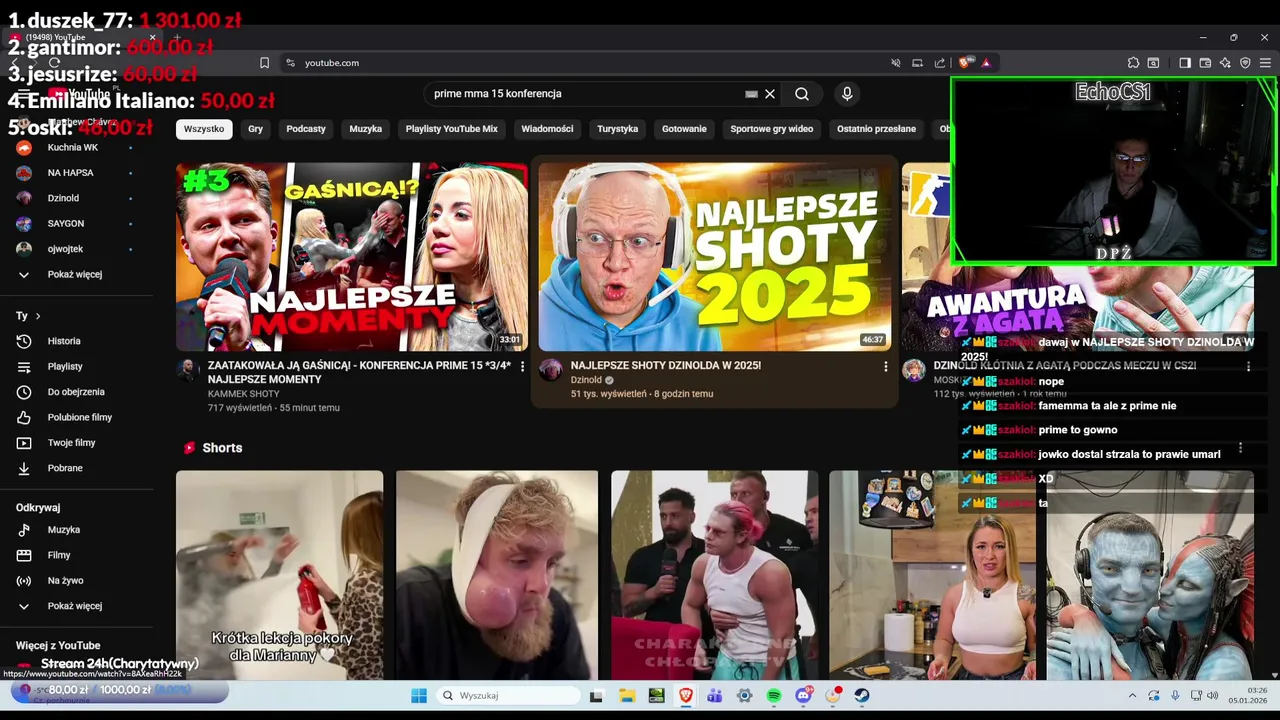This screenshot has height=720, width=1280.
Task: Open Spotify from the taskbar
Action: (774, 696)
